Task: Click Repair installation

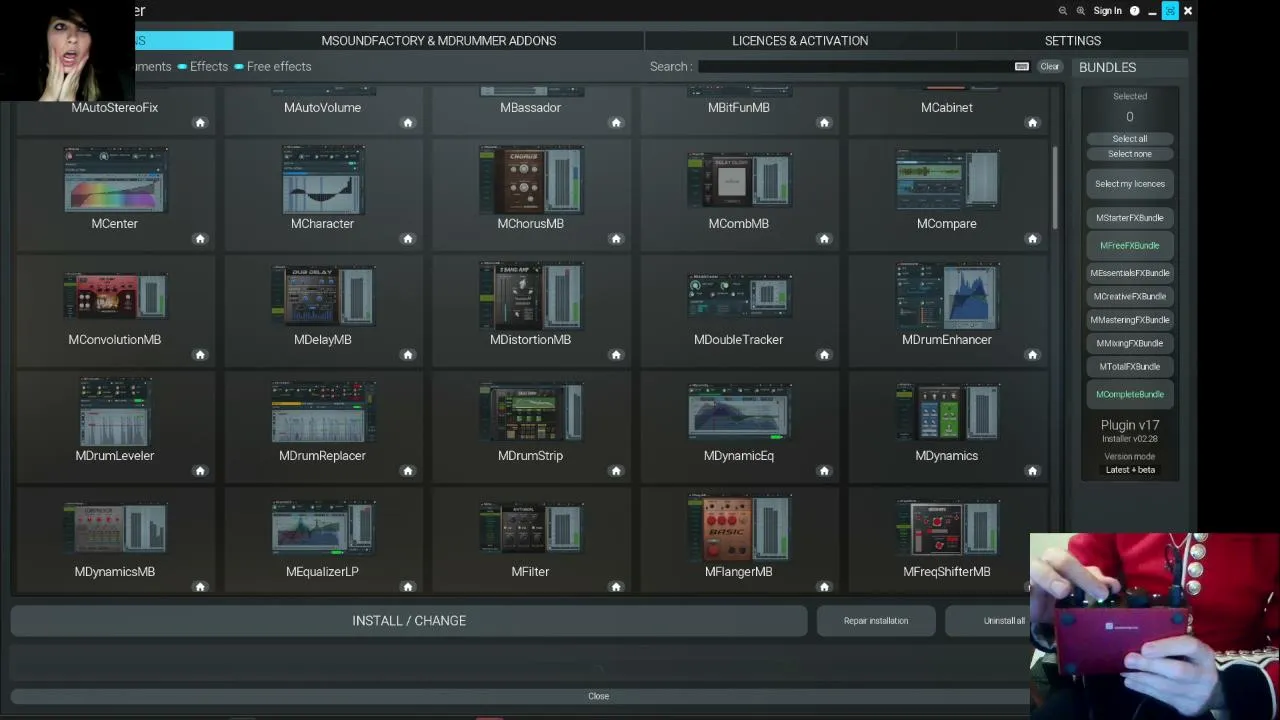Action: [876, 621]
